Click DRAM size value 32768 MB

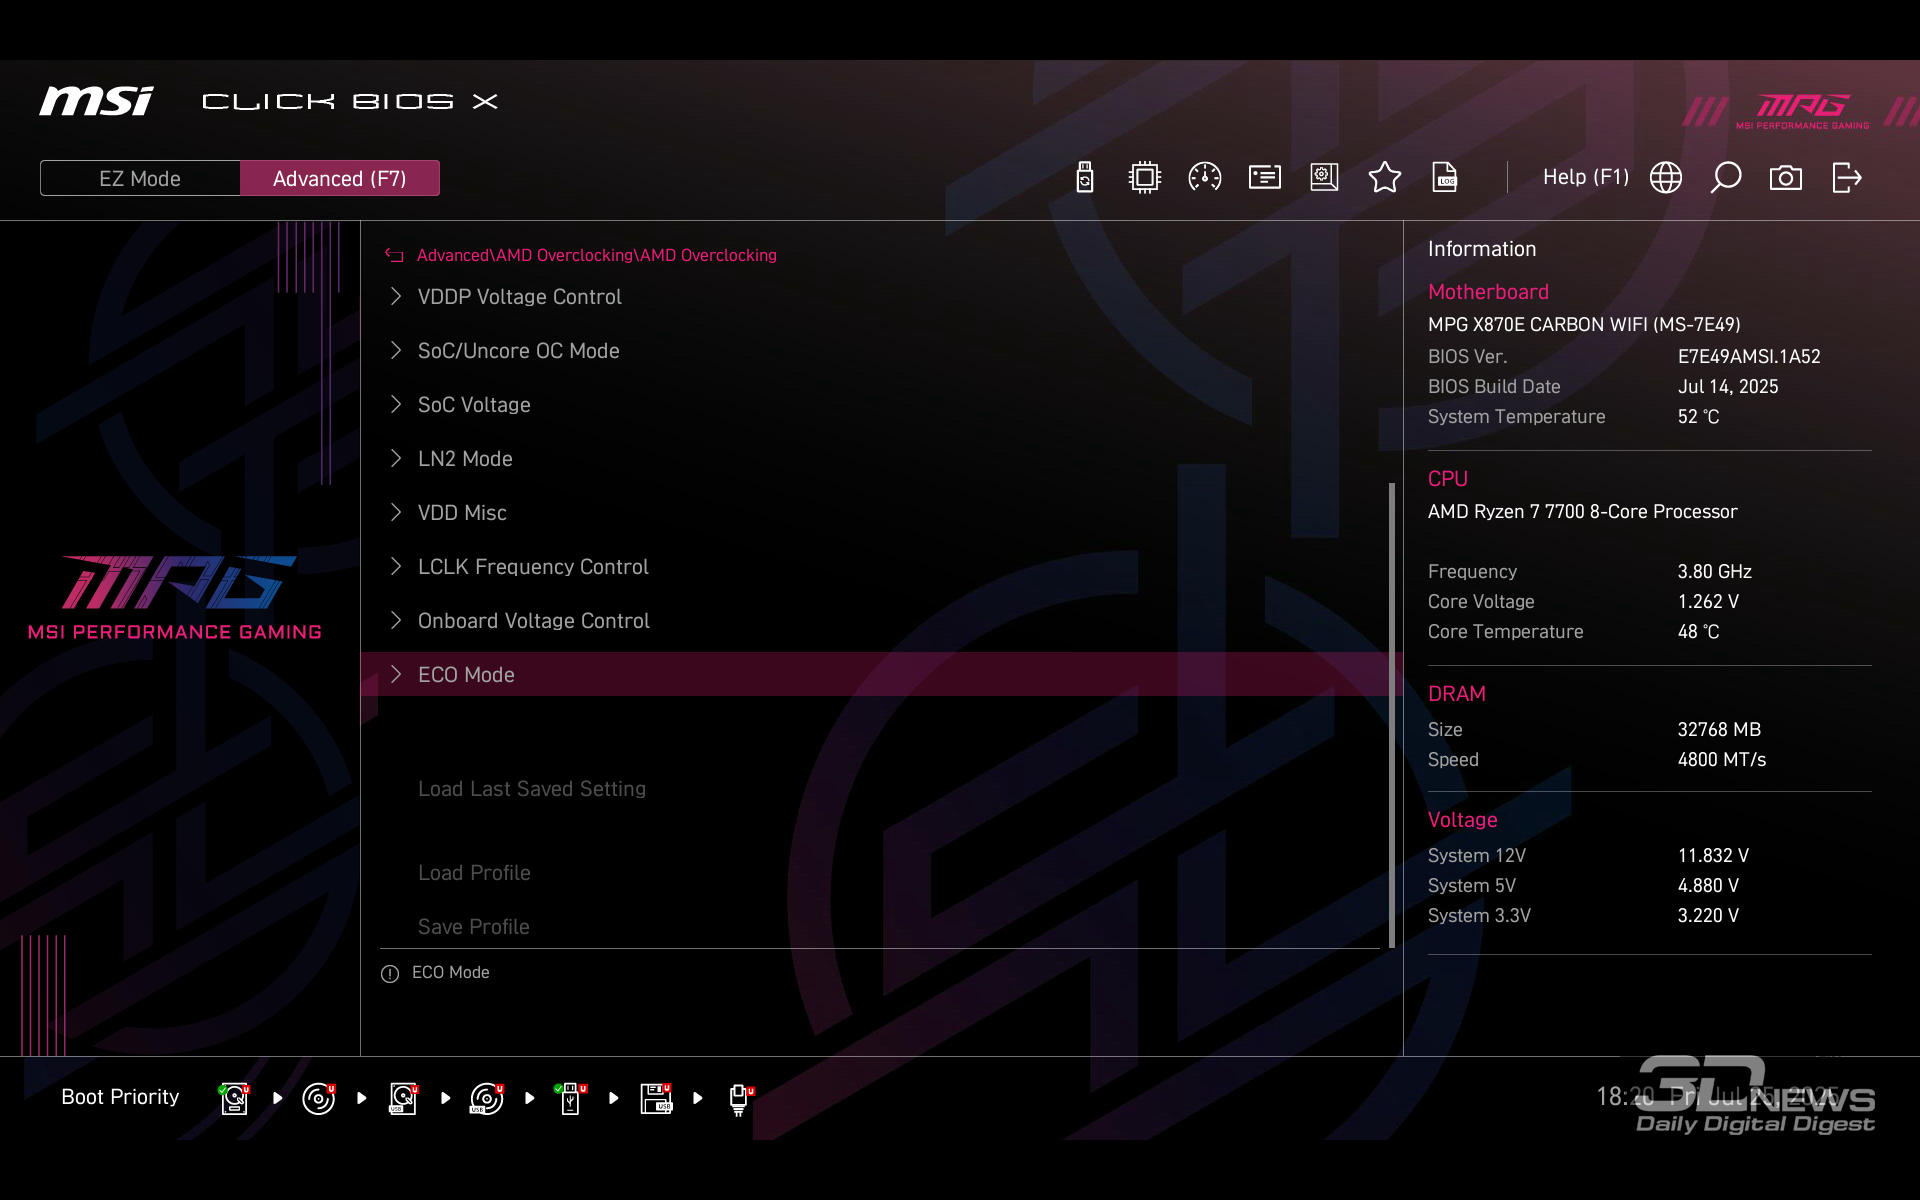tap(1719, 730)
